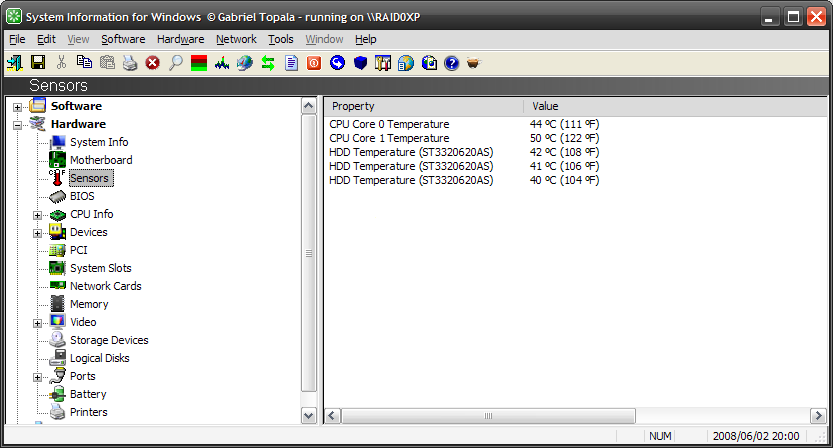Screen dimensions: 833x448
Task: Expand the Devices node
Action: 37,233
